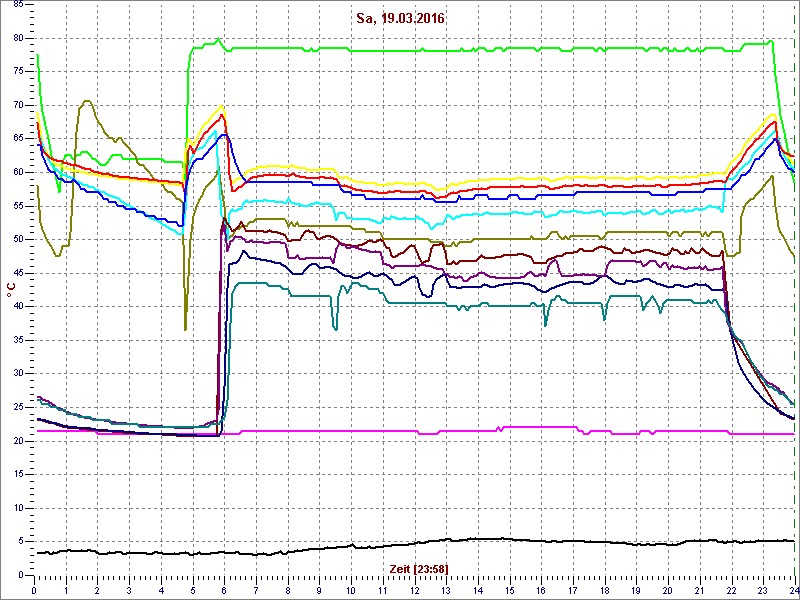800x600 pixels.
Task: Click the 15 value on temperature axis
Action: tap(17, 474)
